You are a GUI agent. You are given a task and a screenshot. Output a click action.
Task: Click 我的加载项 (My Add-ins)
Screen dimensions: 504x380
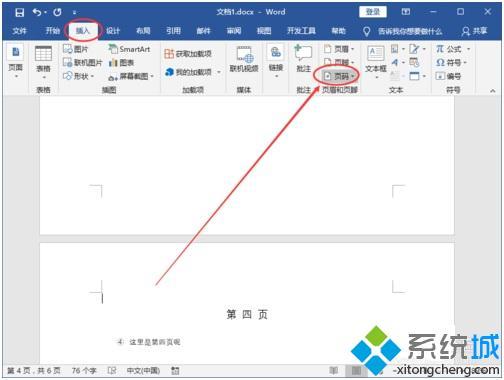[x=189, y=72]
